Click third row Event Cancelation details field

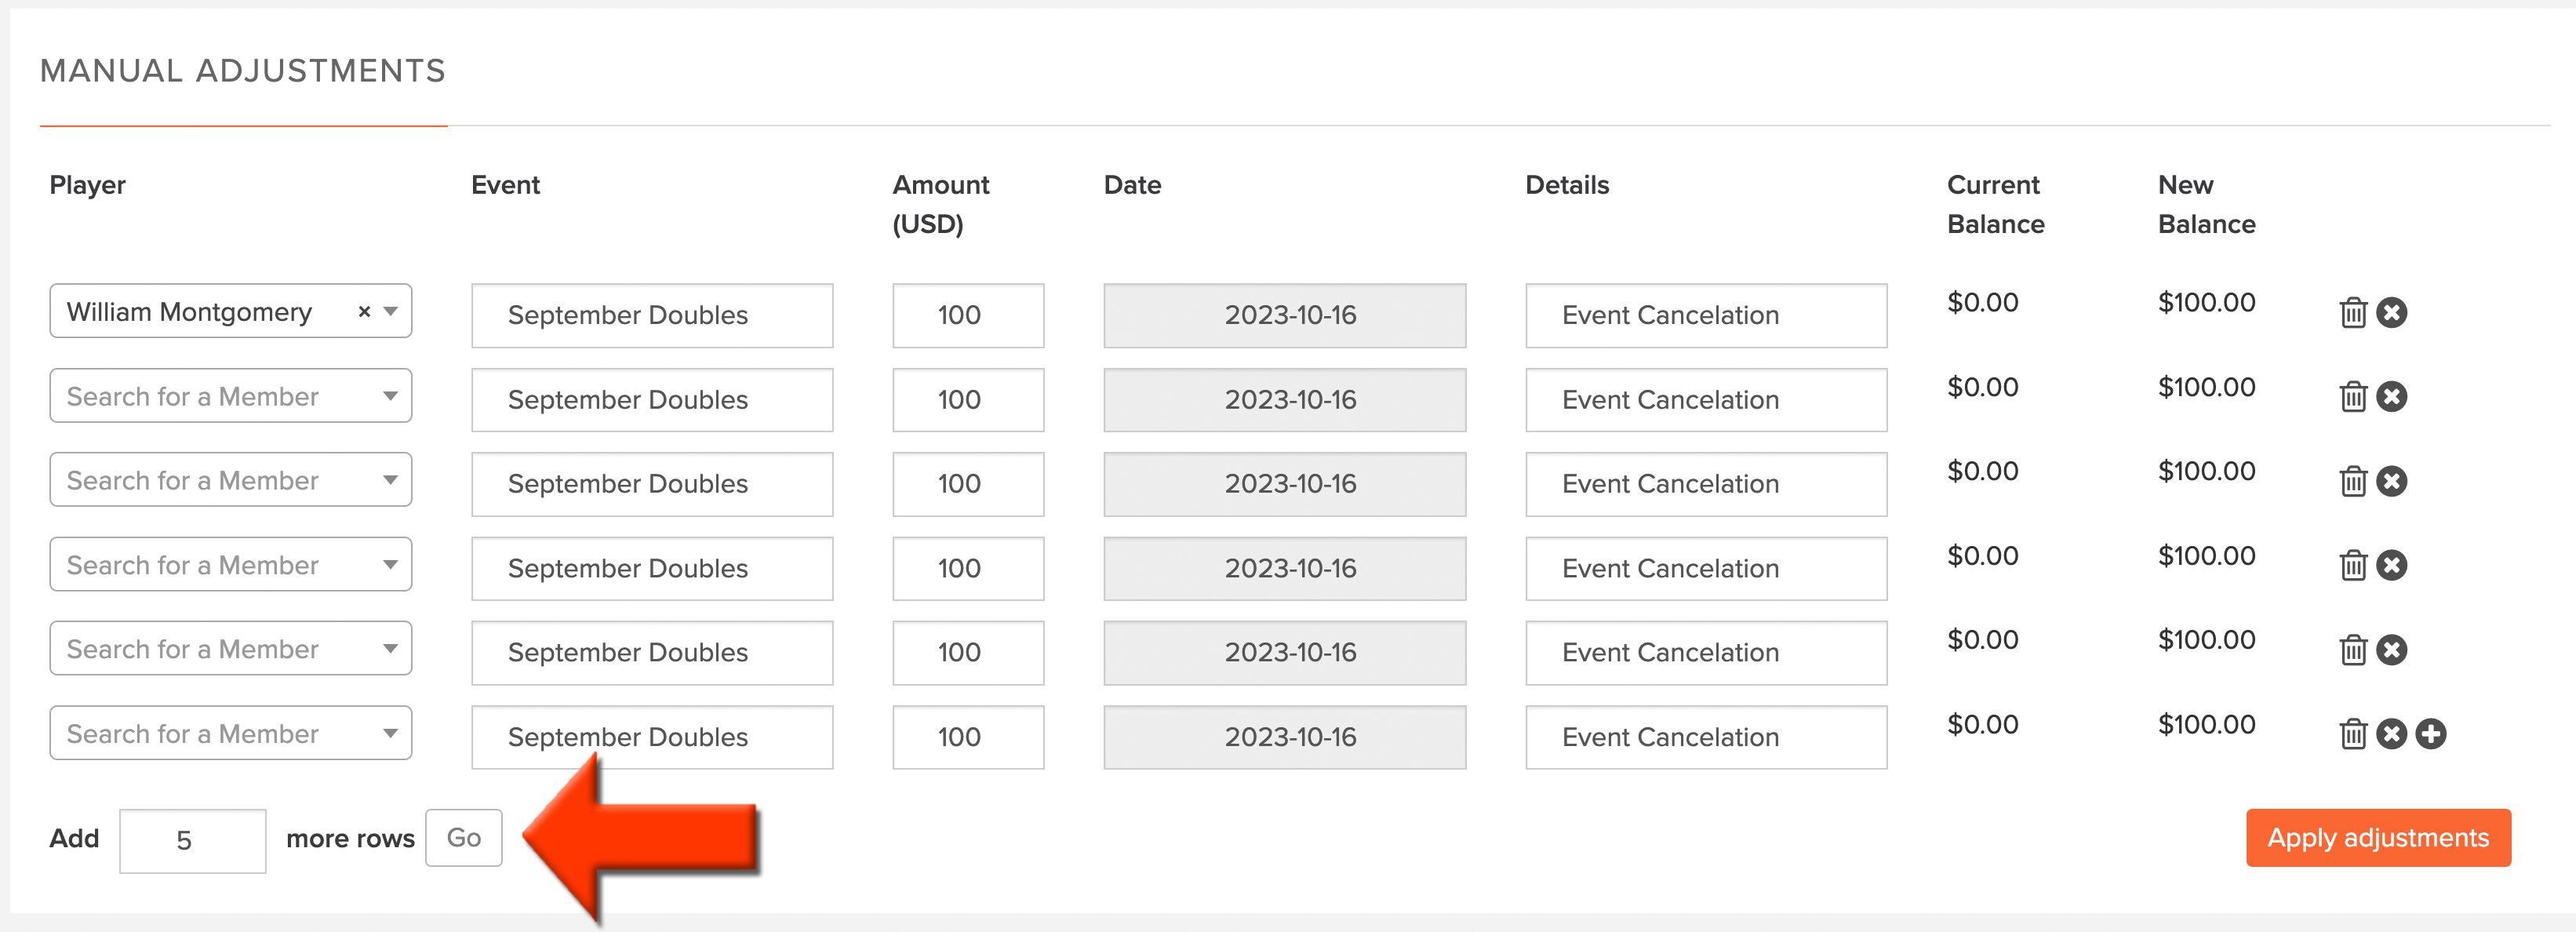coord(1706,484)
